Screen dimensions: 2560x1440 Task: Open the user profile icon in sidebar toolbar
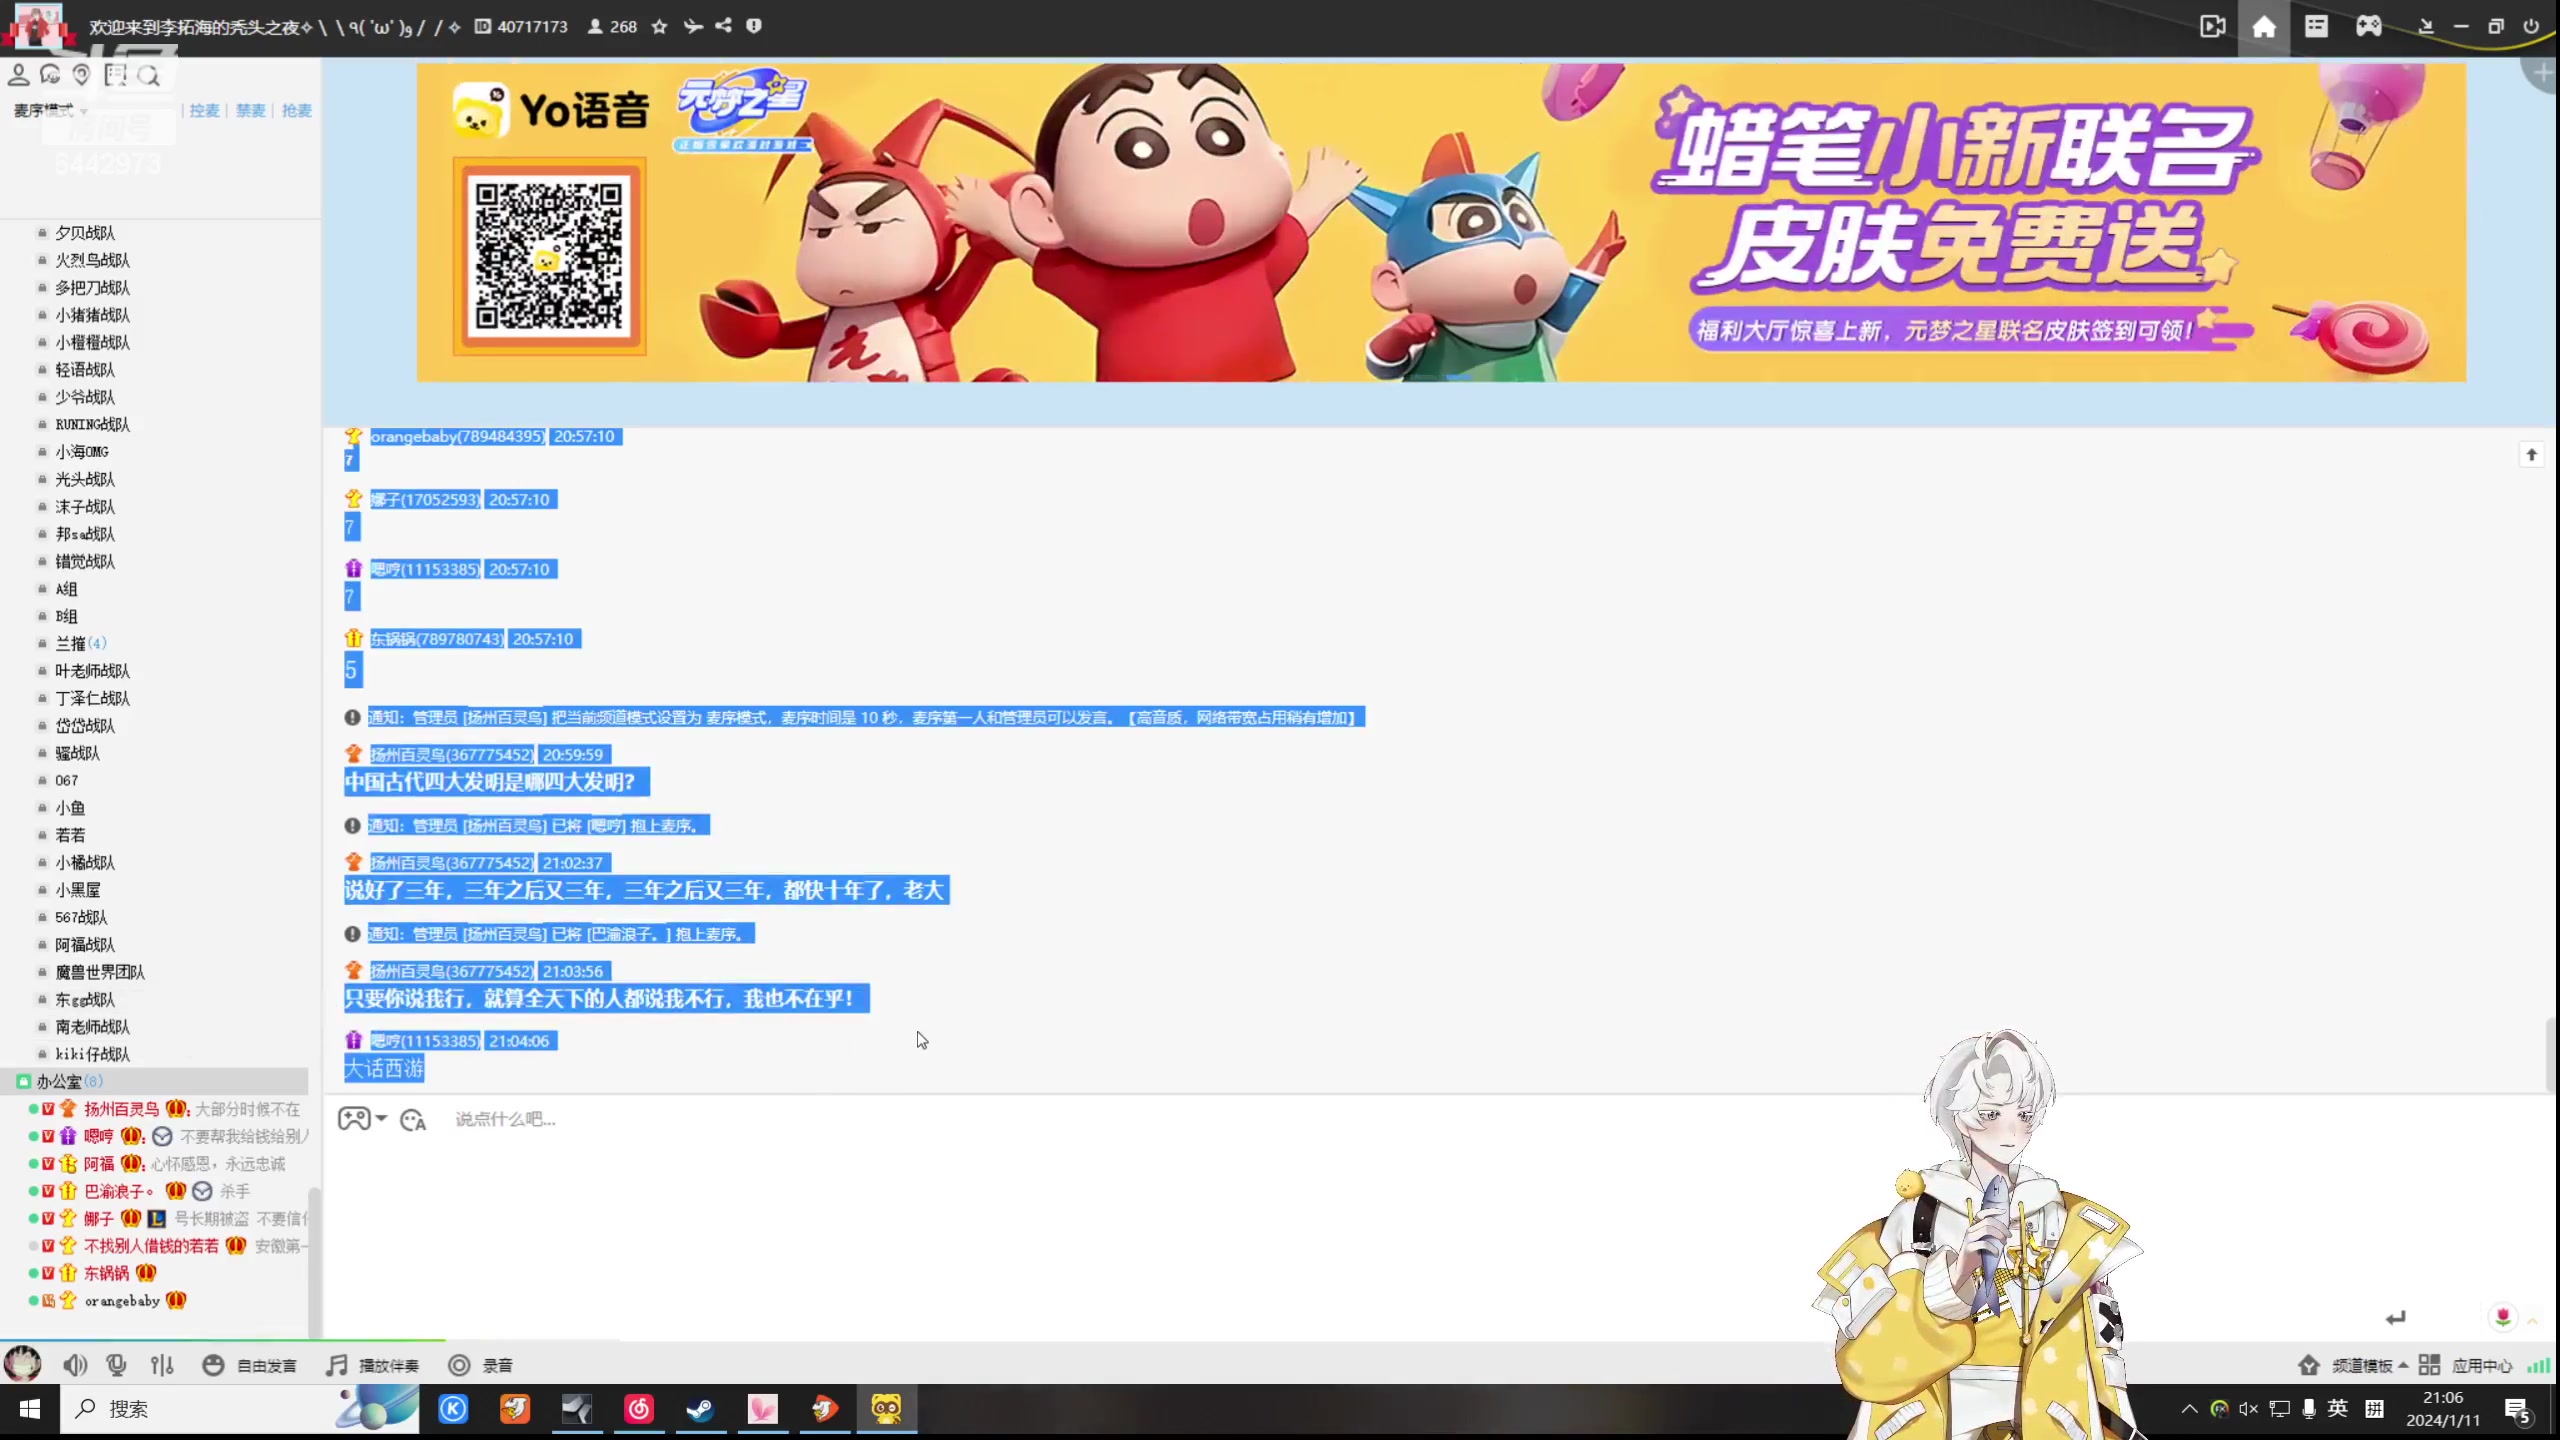tap(18, 75)
